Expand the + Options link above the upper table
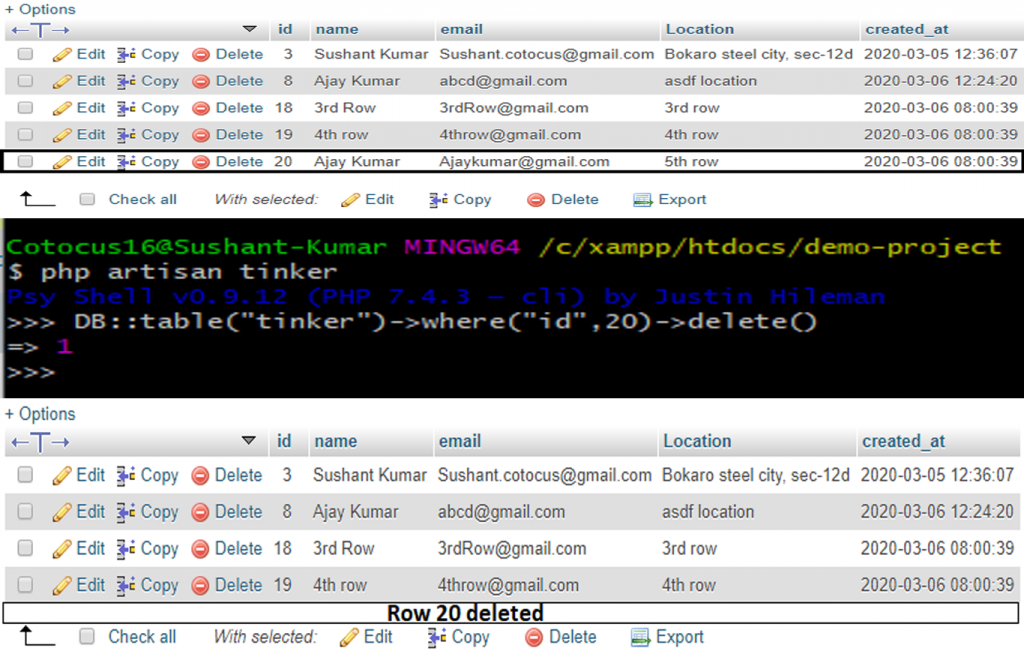Screen dimensions: 1024x651 click(40, 9)
